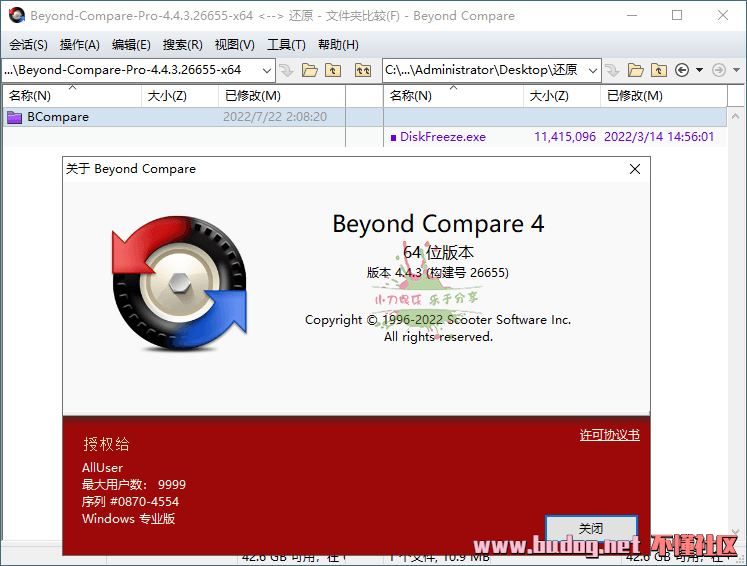Click the right pane forward arrow icon

[719, 71]
